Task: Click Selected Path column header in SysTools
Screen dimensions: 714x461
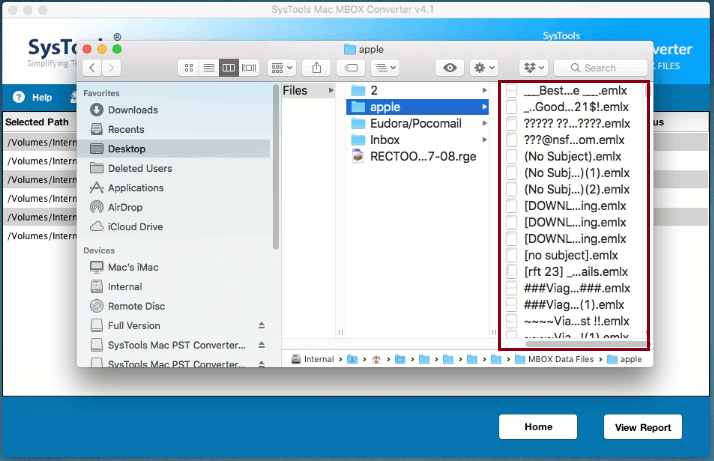Action: click(x=37, y=122)
